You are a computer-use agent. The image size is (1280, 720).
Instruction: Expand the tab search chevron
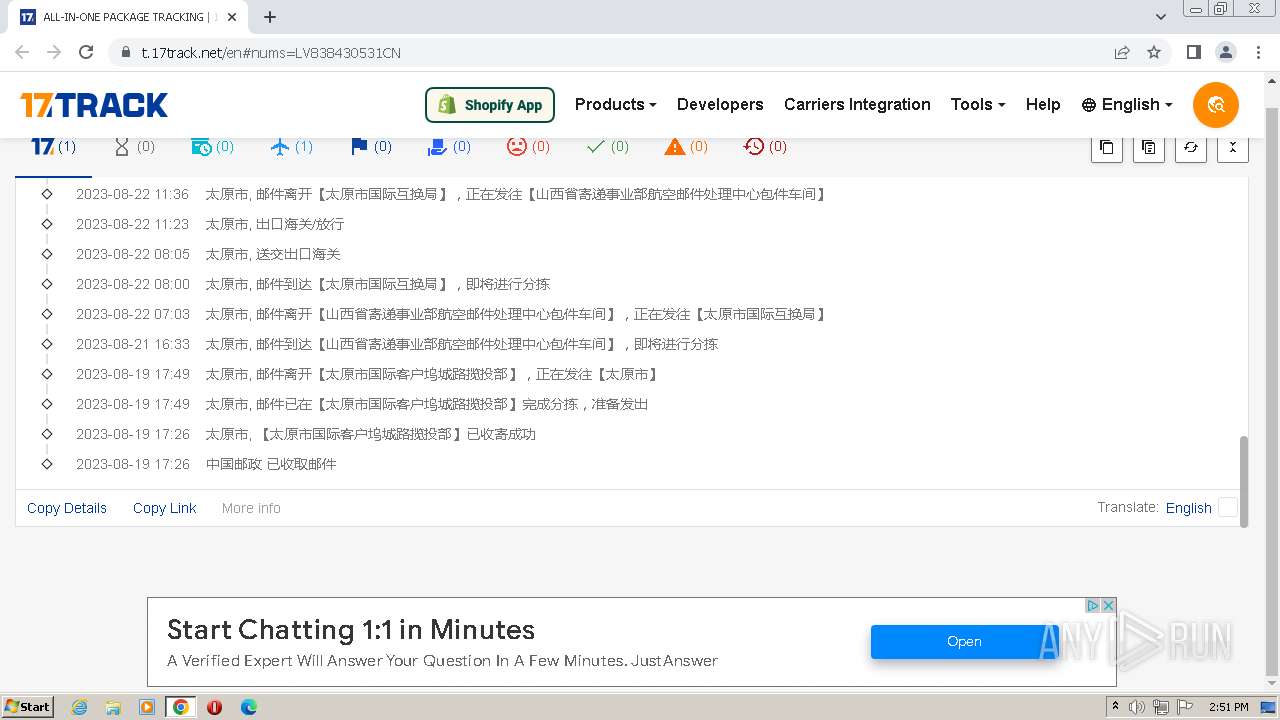[1161, 17]
